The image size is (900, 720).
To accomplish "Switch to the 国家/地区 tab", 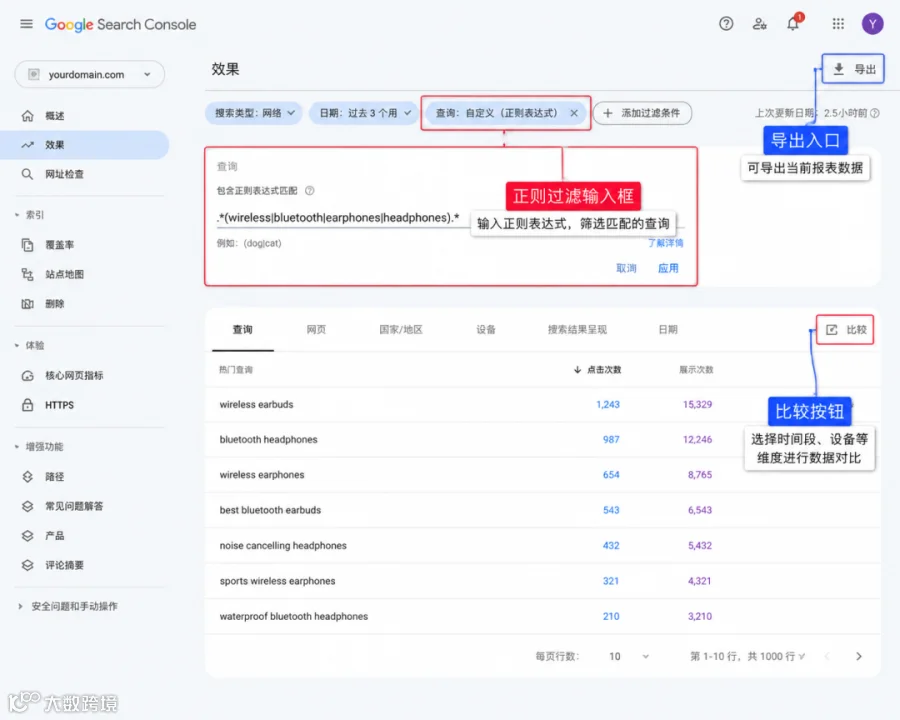I will pos(401,330).
